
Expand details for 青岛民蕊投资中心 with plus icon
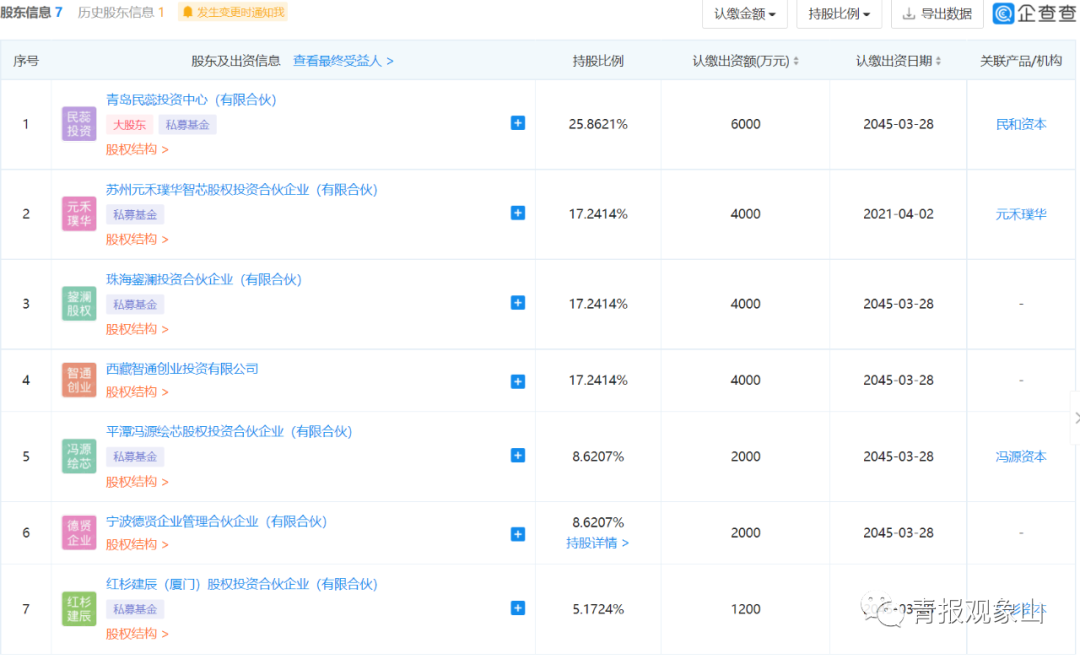tap(518, 123)
